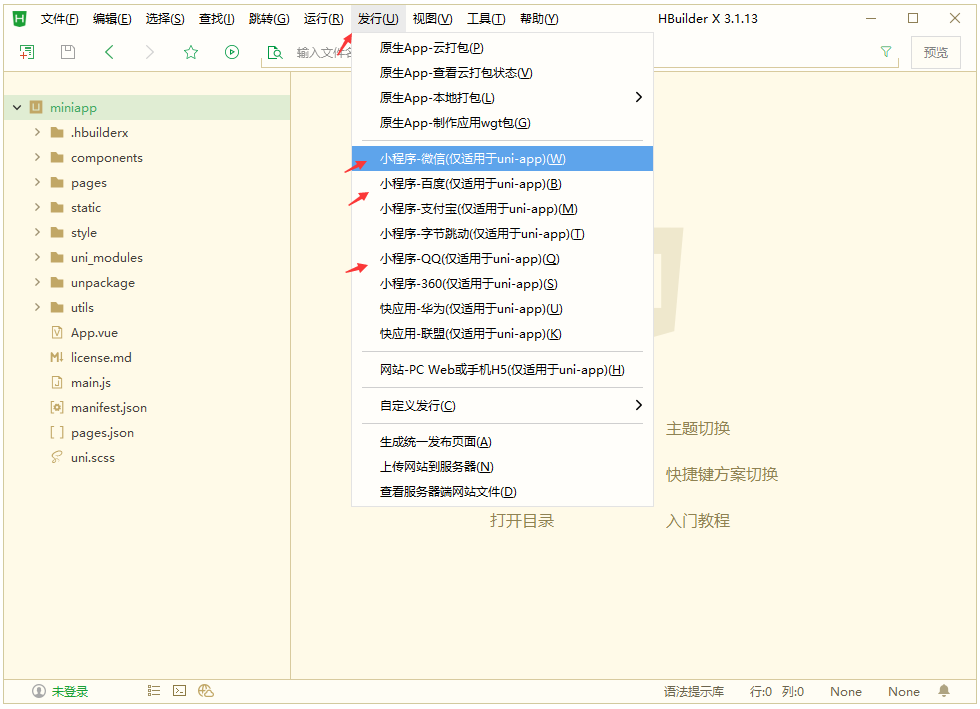Image resolution: width=980 pixels, height=709 pixels.
Task: Collapse the miniapp project root
Action: coord(17,108)
